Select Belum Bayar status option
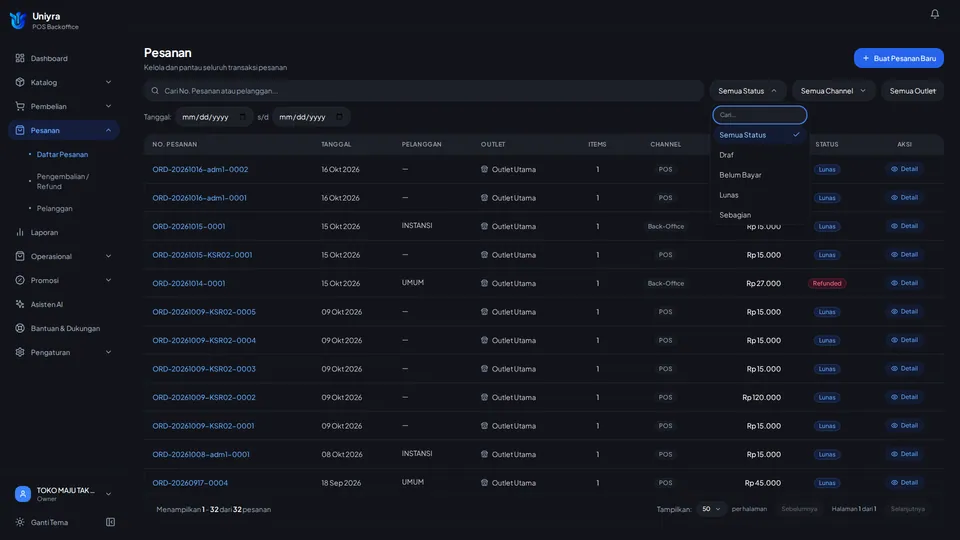 pos(759,175)
